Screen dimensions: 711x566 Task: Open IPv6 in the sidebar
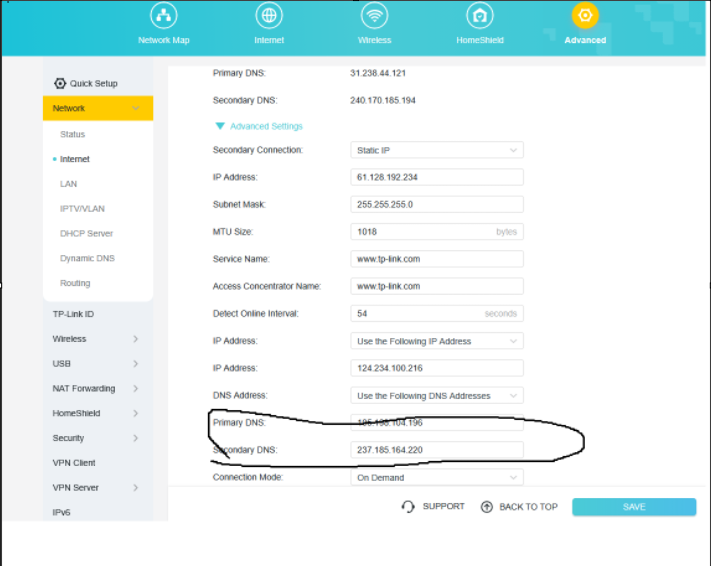(x=61, y=512)
